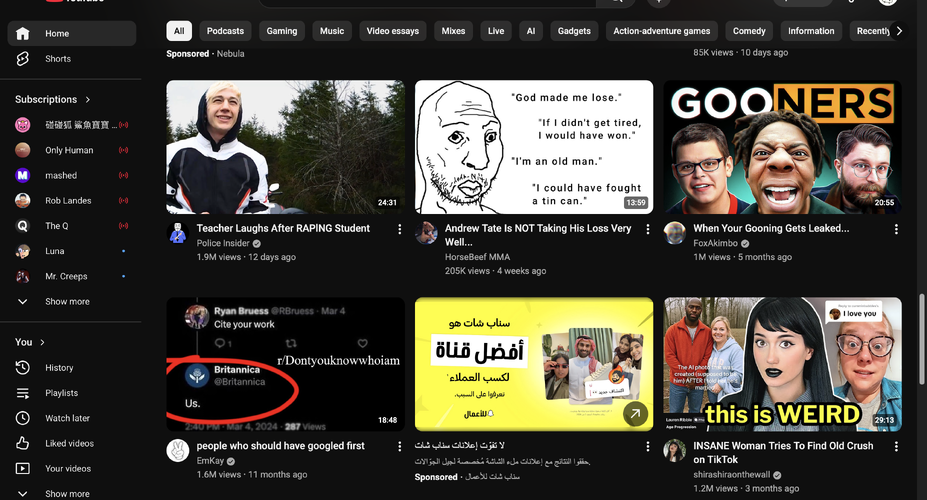
Task: Open Only Human subscription avatar
Action: (22, 150)
